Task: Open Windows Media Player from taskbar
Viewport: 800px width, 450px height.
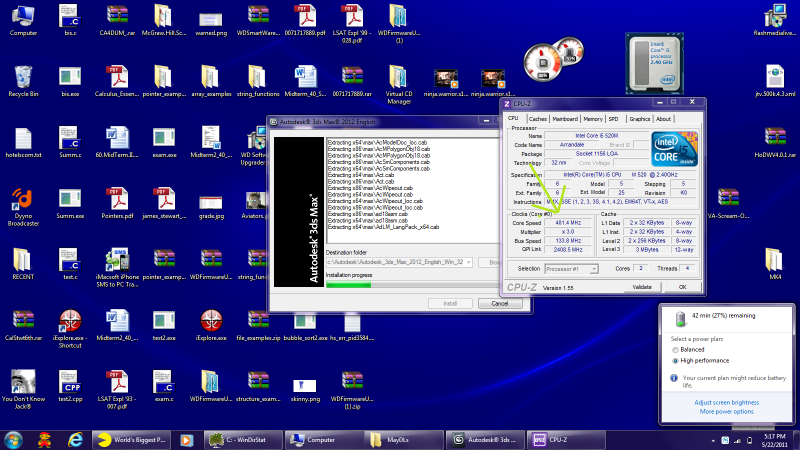Action: pyautogui.click(x=186, y=440)
